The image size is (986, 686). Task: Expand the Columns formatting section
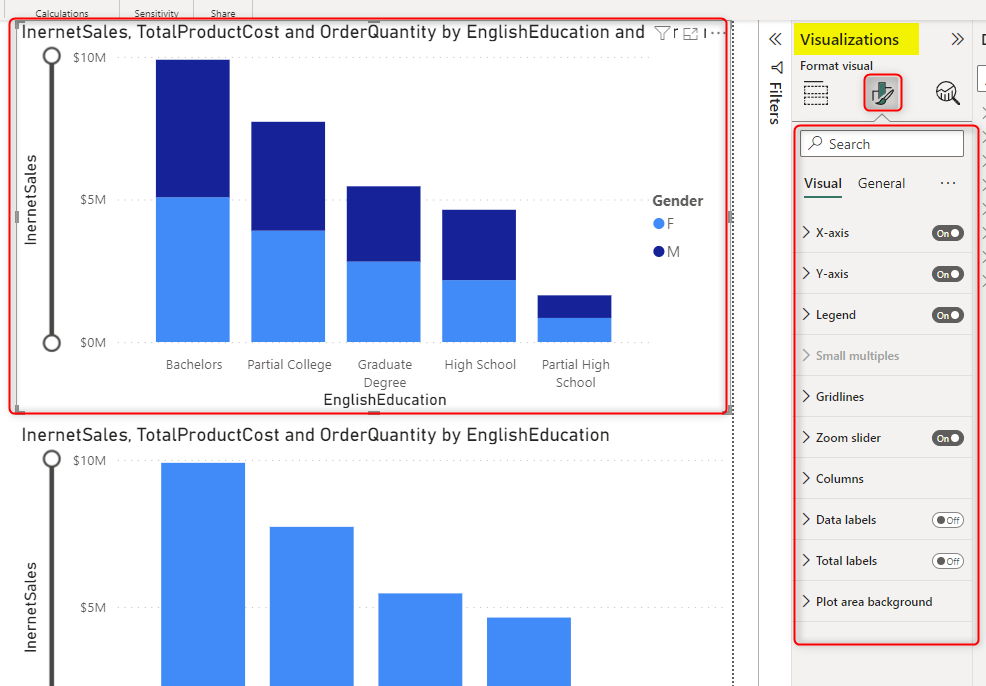839,479
